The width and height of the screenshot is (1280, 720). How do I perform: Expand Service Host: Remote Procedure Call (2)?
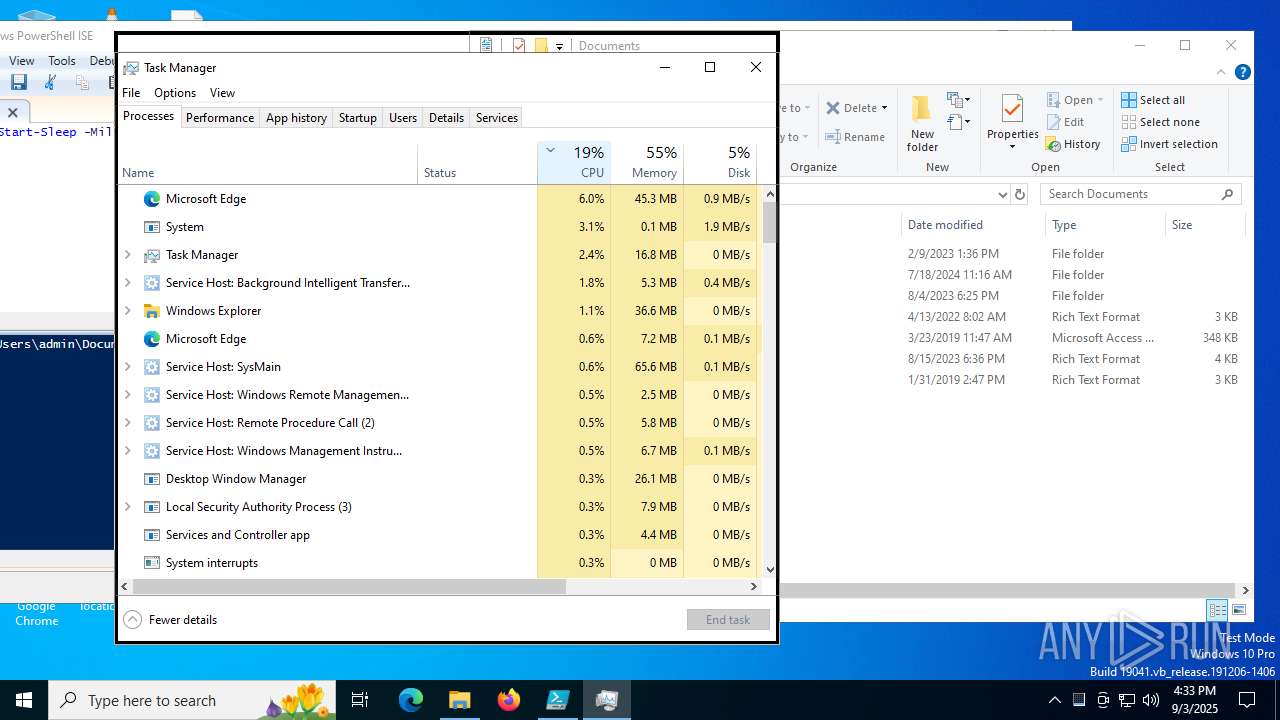pos(127,423)
